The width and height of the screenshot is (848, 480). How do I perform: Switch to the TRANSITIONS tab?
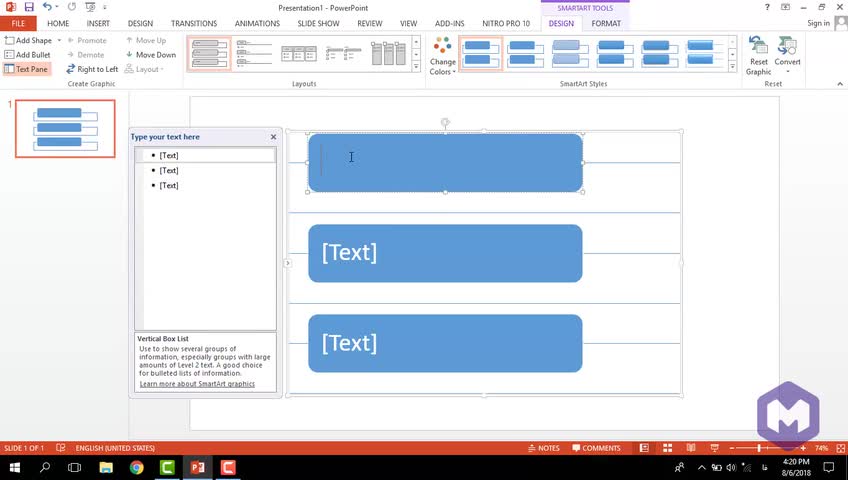(194, 23)
